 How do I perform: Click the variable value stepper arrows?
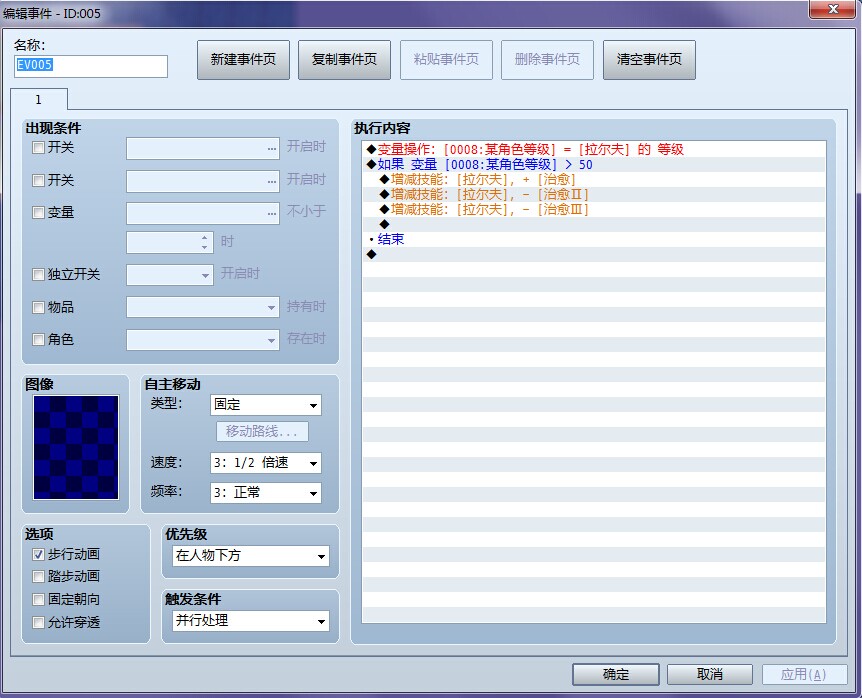pos(205,242)
